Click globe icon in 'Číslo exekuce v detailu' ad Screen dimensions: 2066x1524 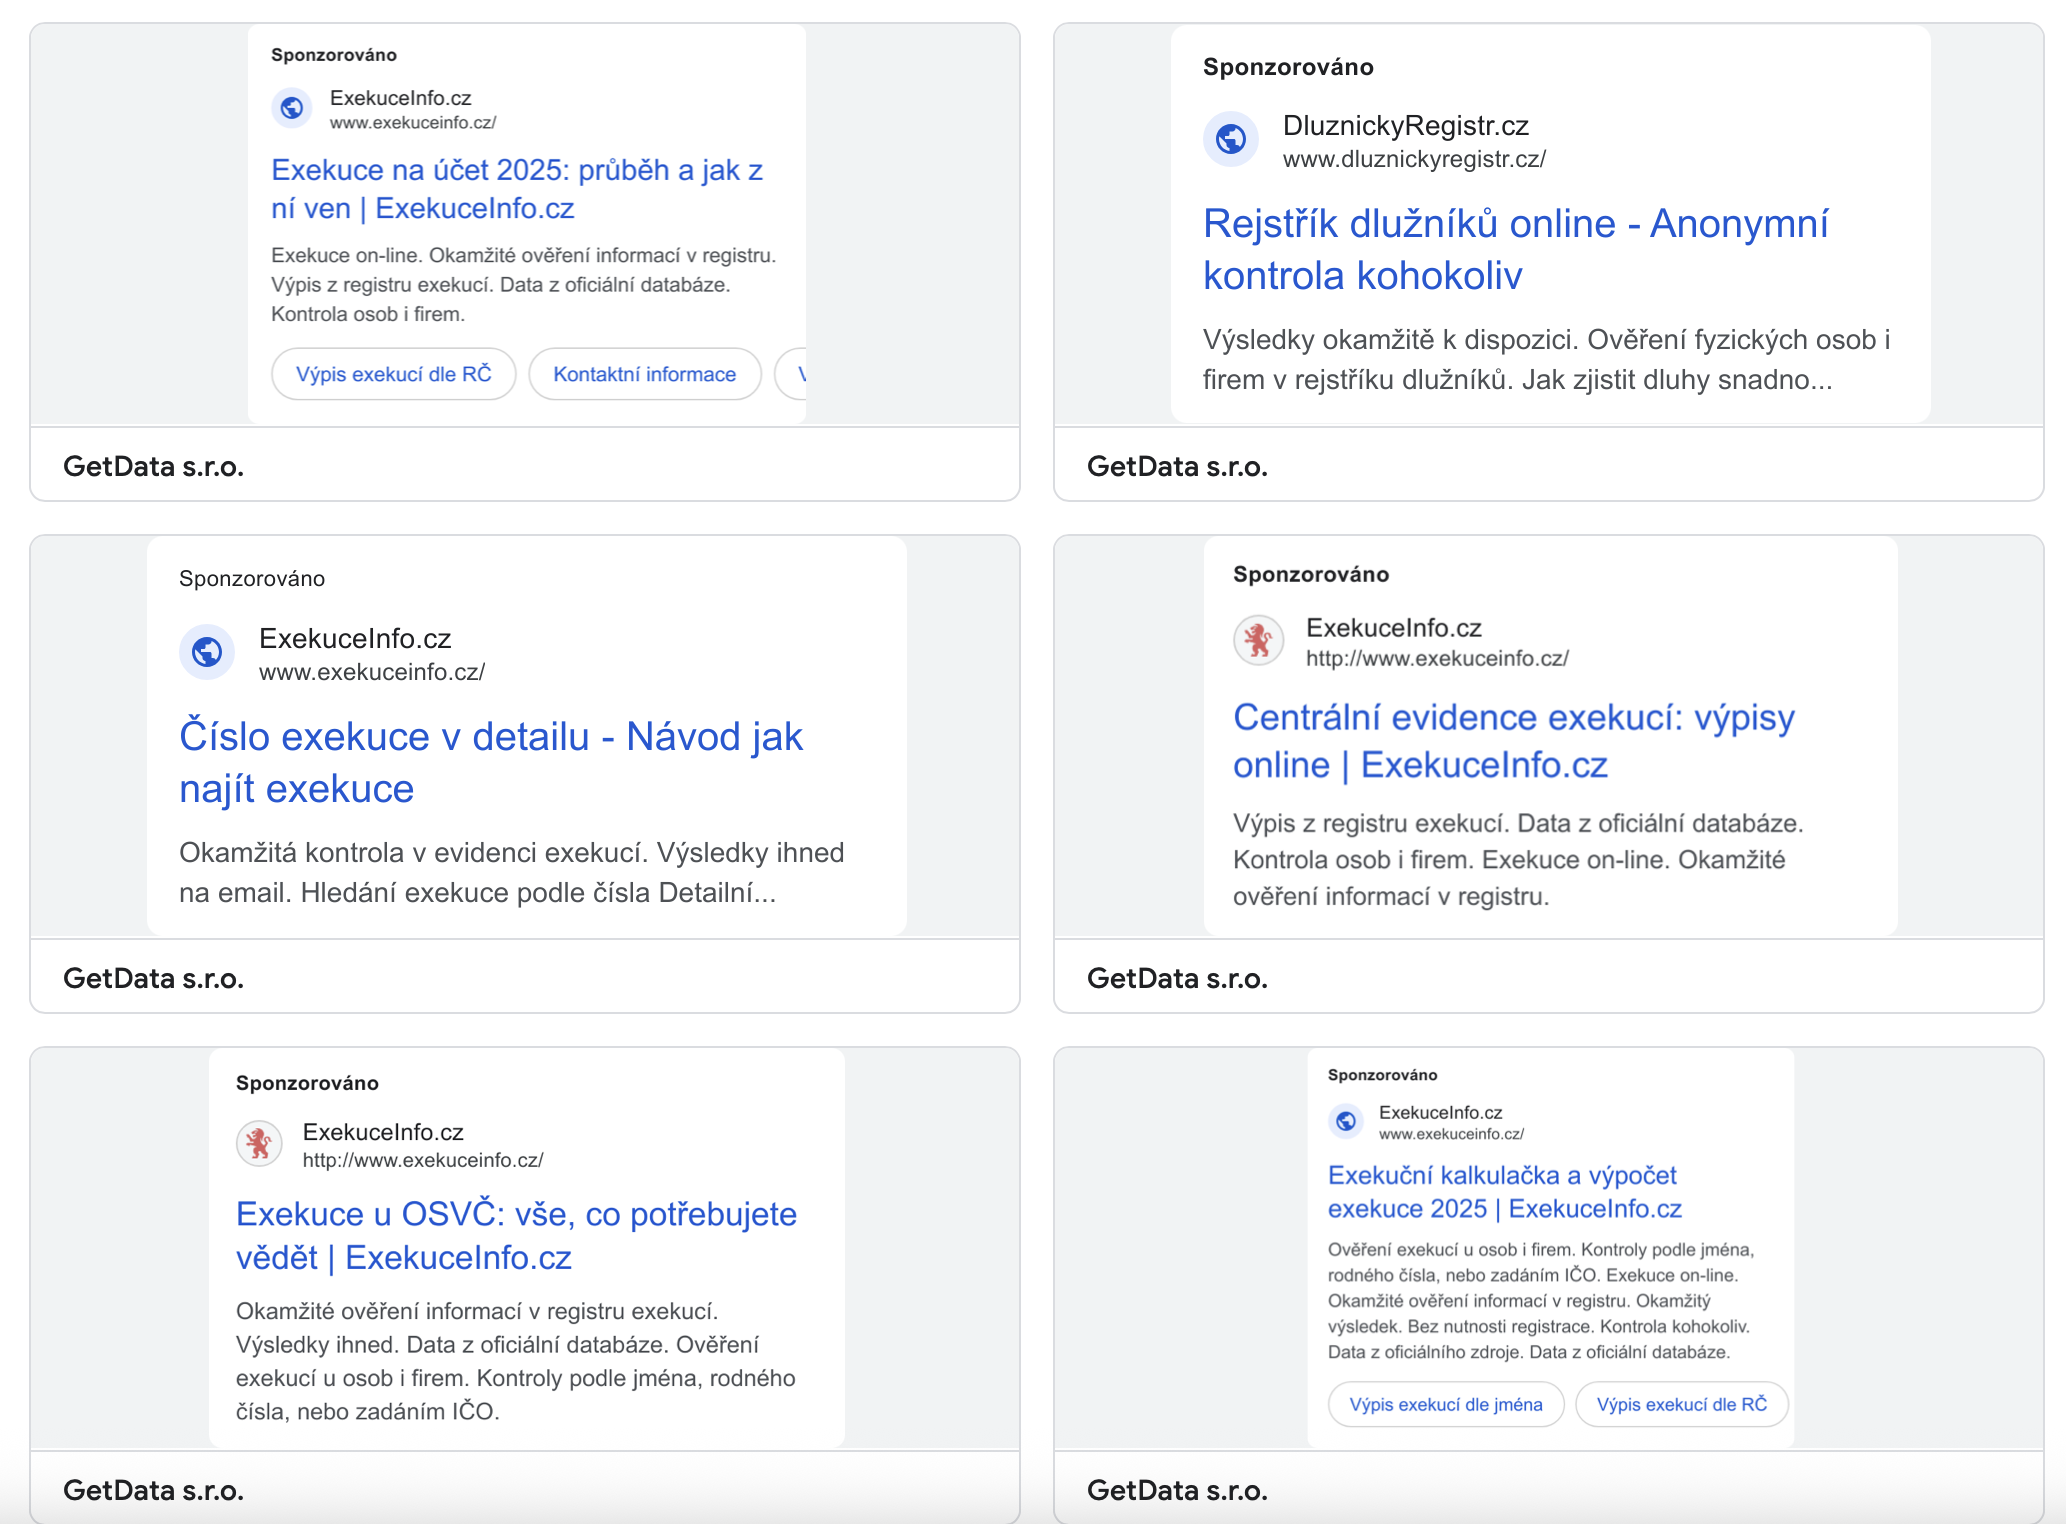tap(207, 652)
